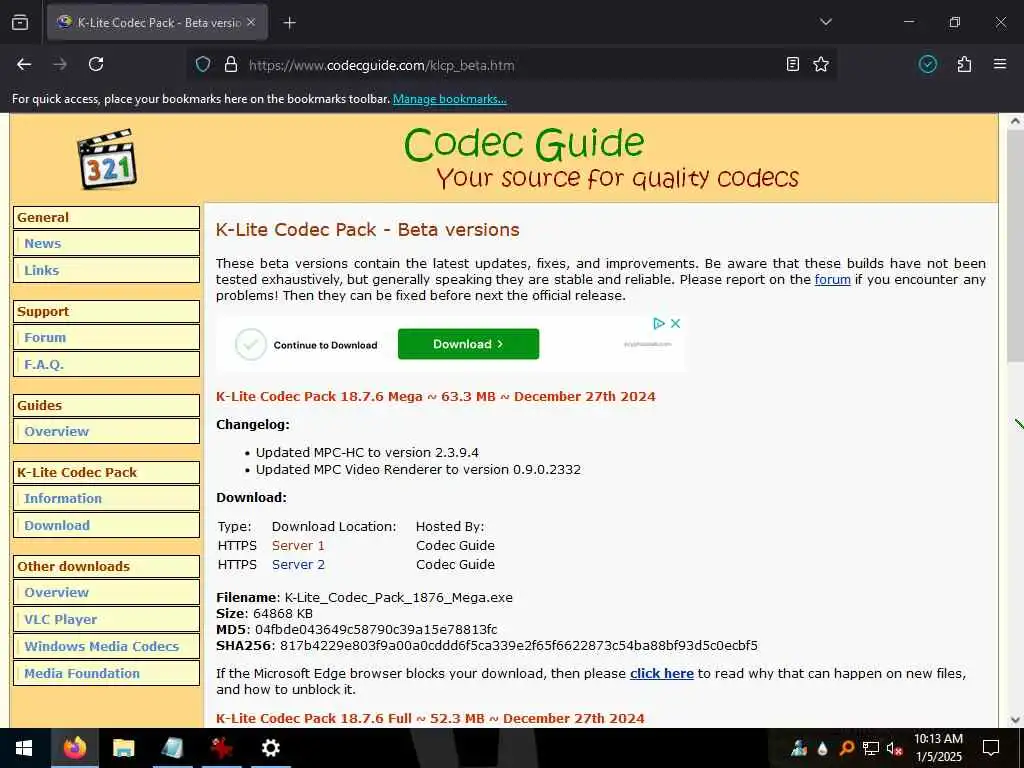This screenshot has width=1024, height=768.
Task: Click scroll down arrow of scrollbar
Action: click(x=1015, y=720)
